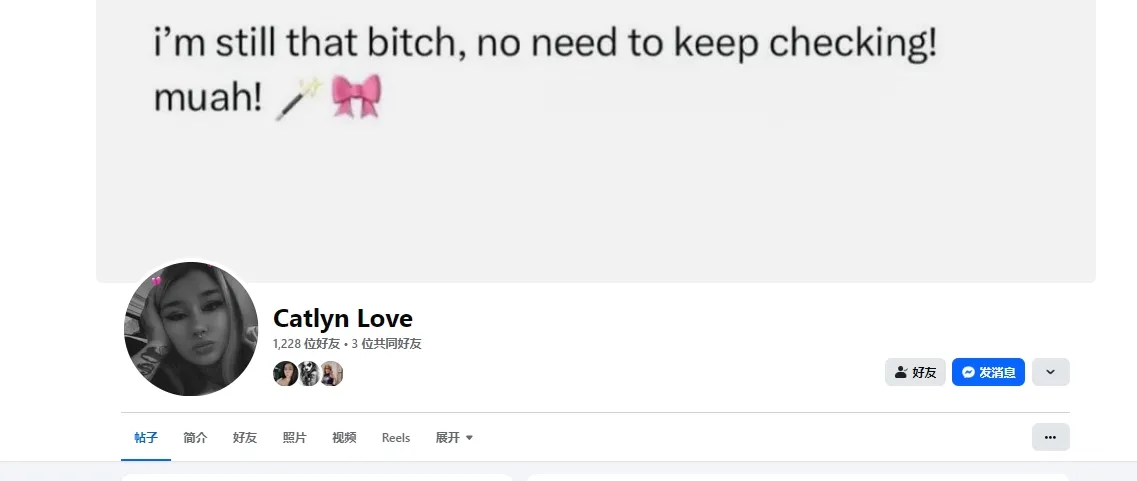Click the Catlyn Love profile name
The image size is (1137, 481).
[x=342, y=318]
